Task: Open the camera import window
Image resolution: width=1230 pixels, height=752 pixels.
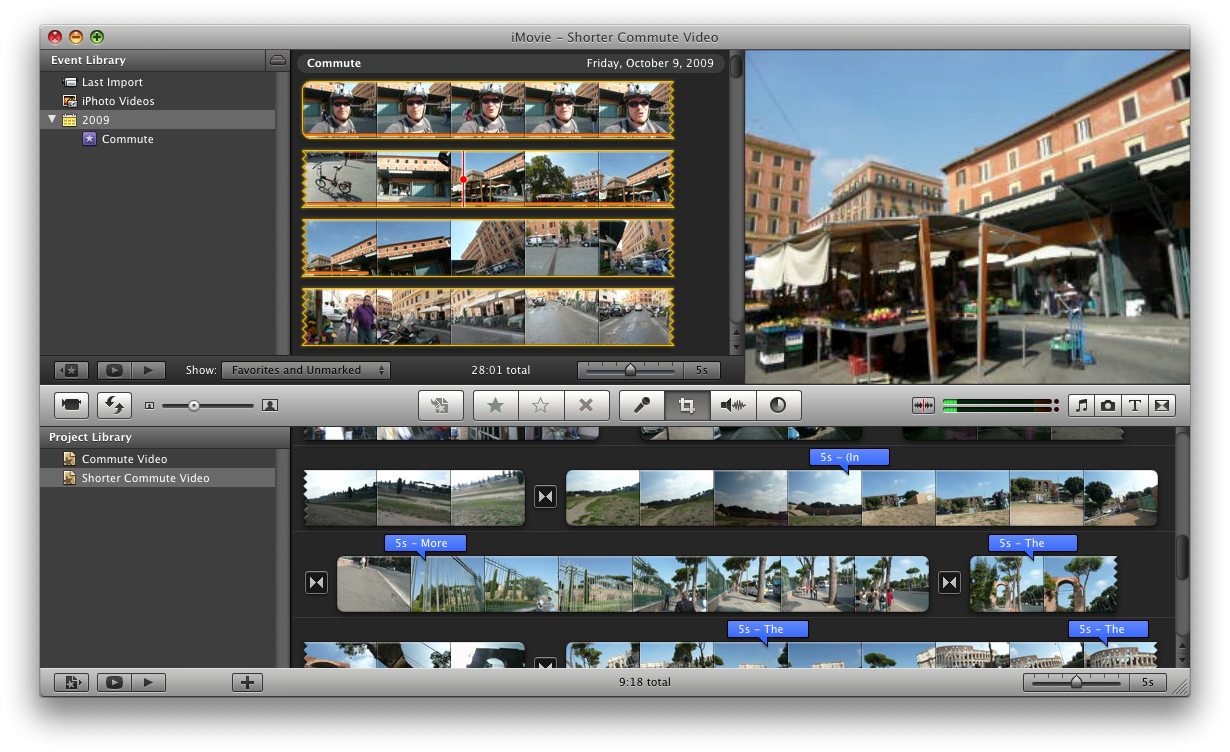Action: 72,405
